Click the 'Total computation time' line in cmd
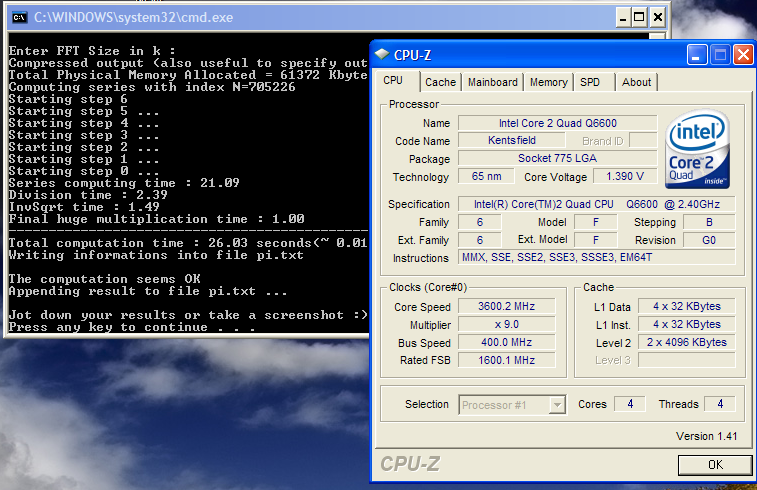 pos(188,243)
